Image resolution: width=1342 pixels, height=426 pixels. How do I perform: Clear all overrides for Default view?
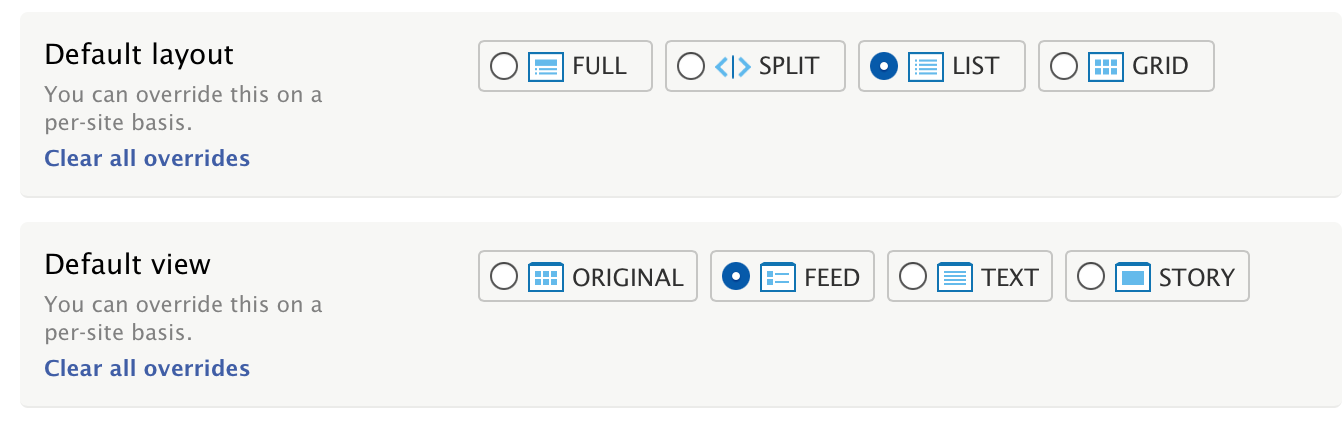coord(147,368)
